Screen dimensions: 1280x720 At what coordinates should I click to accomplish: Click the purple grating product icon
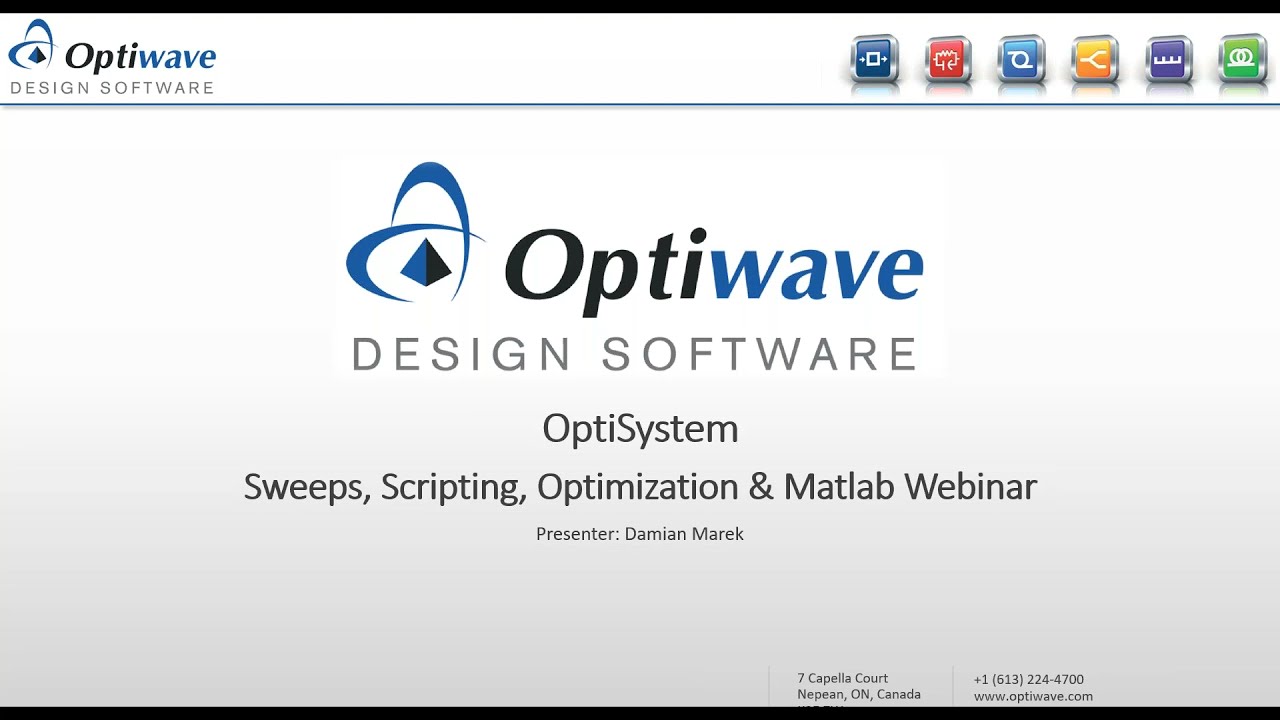tap(1168, 59)
